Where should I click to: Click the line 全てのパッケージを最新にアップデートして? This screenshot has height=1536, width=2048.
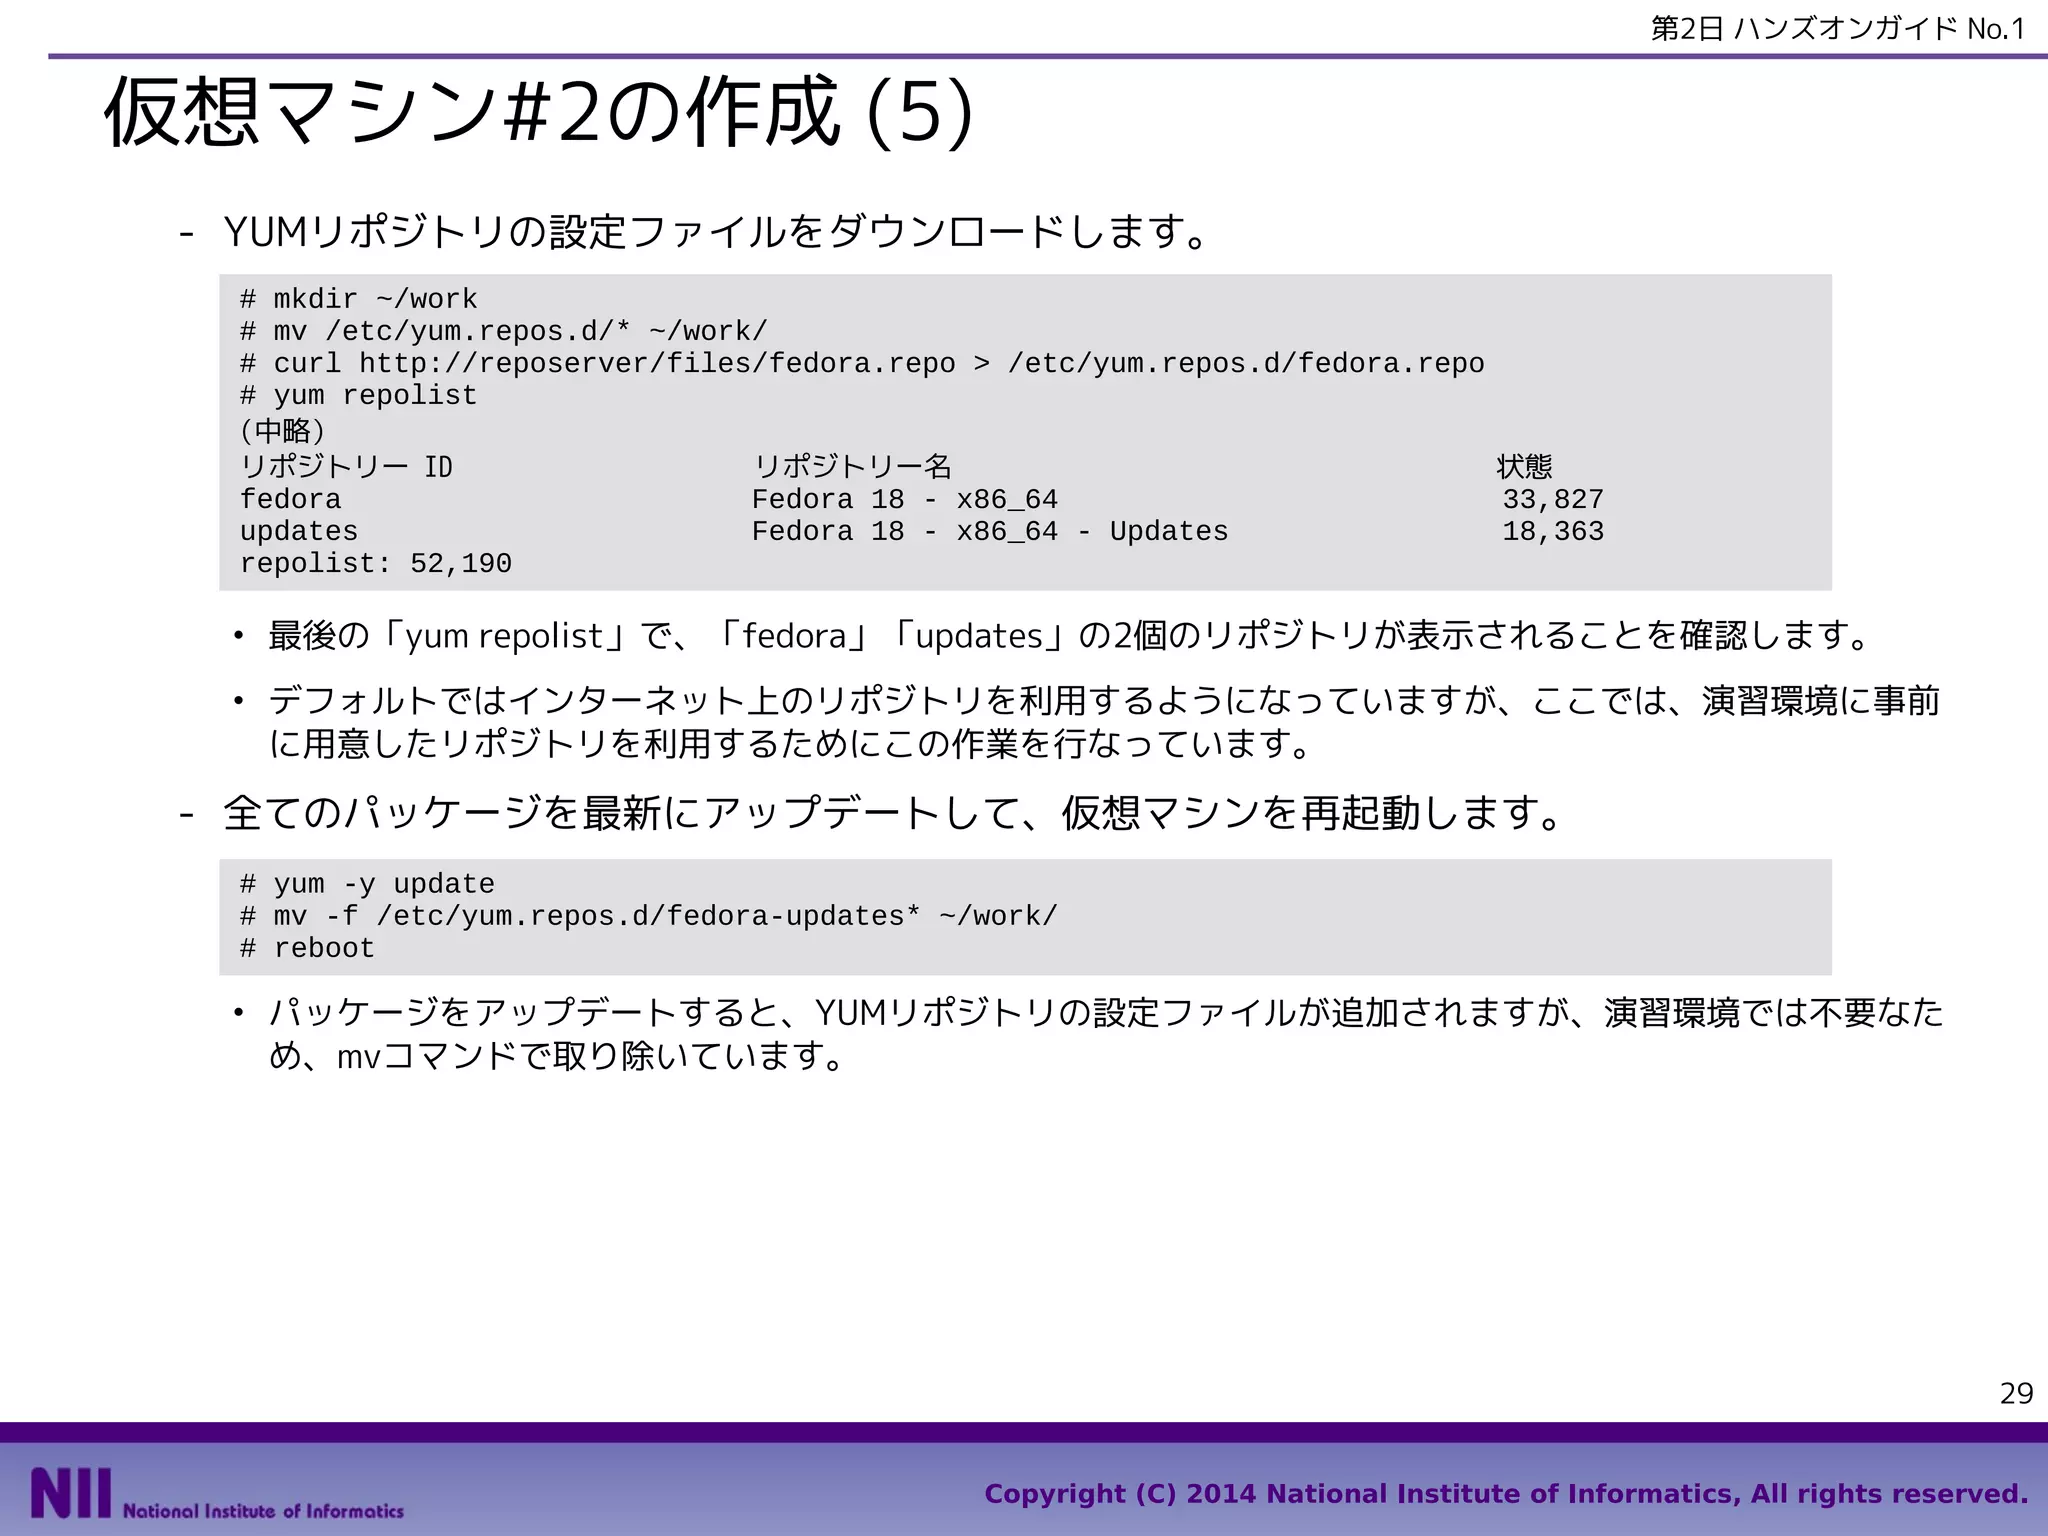pyautogui.click(x=894, y=813)
